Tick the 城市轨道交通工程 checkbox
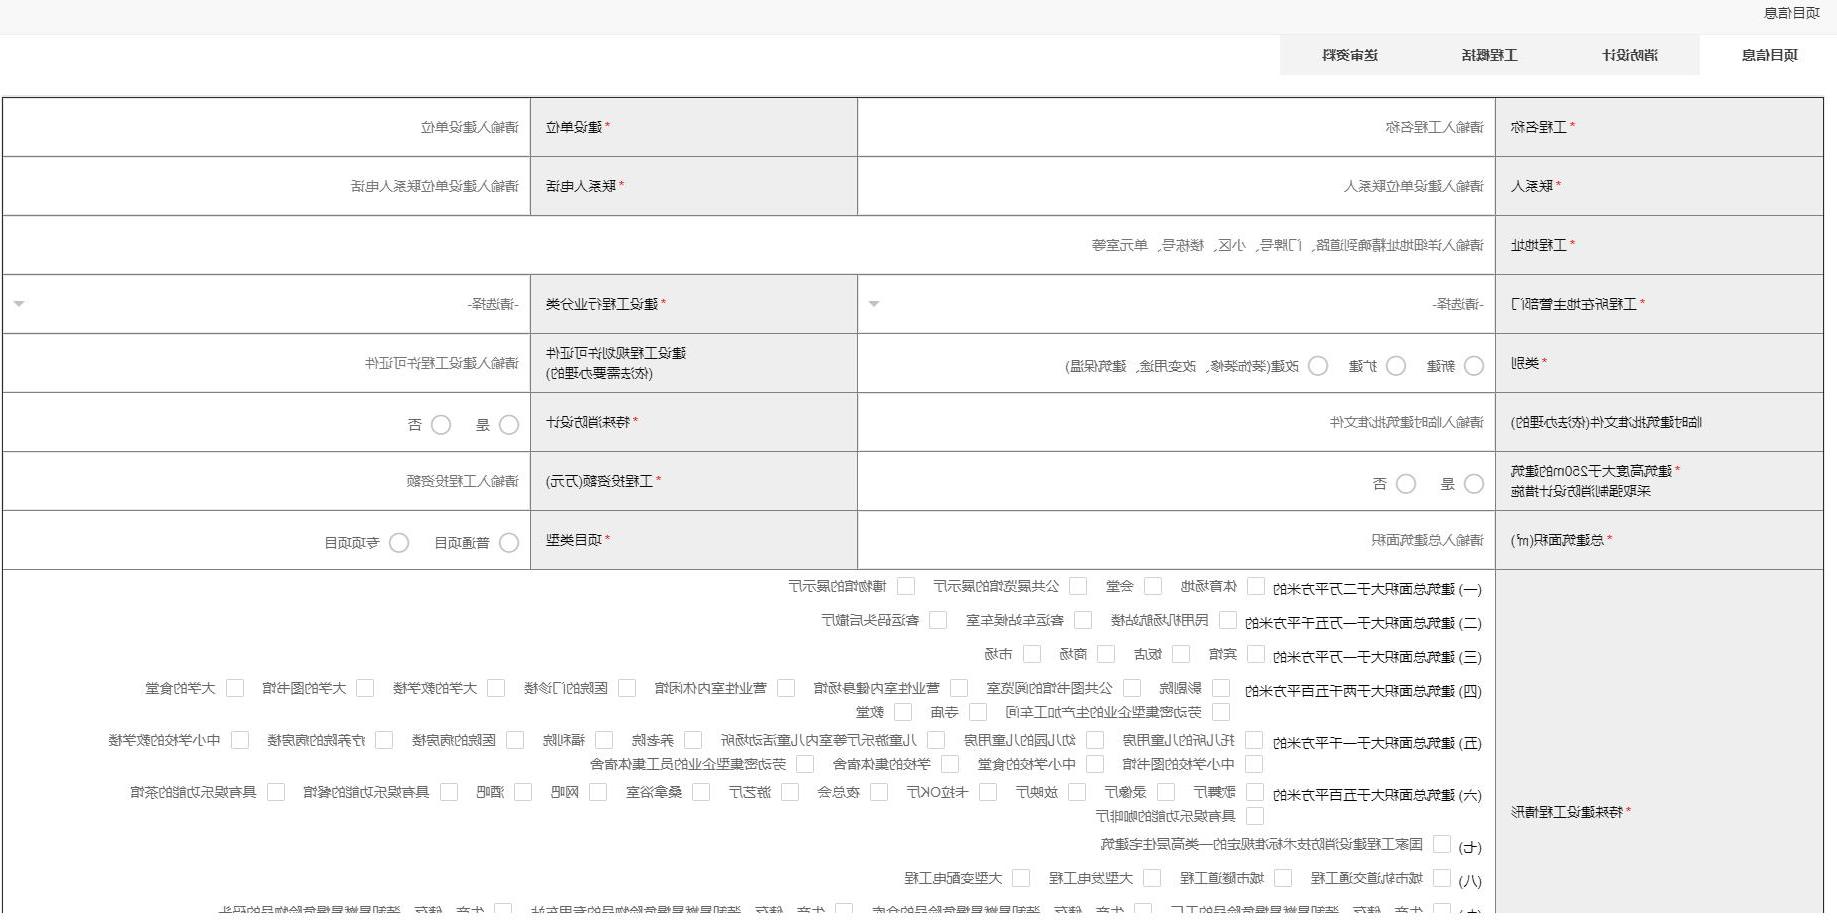 1441,878
